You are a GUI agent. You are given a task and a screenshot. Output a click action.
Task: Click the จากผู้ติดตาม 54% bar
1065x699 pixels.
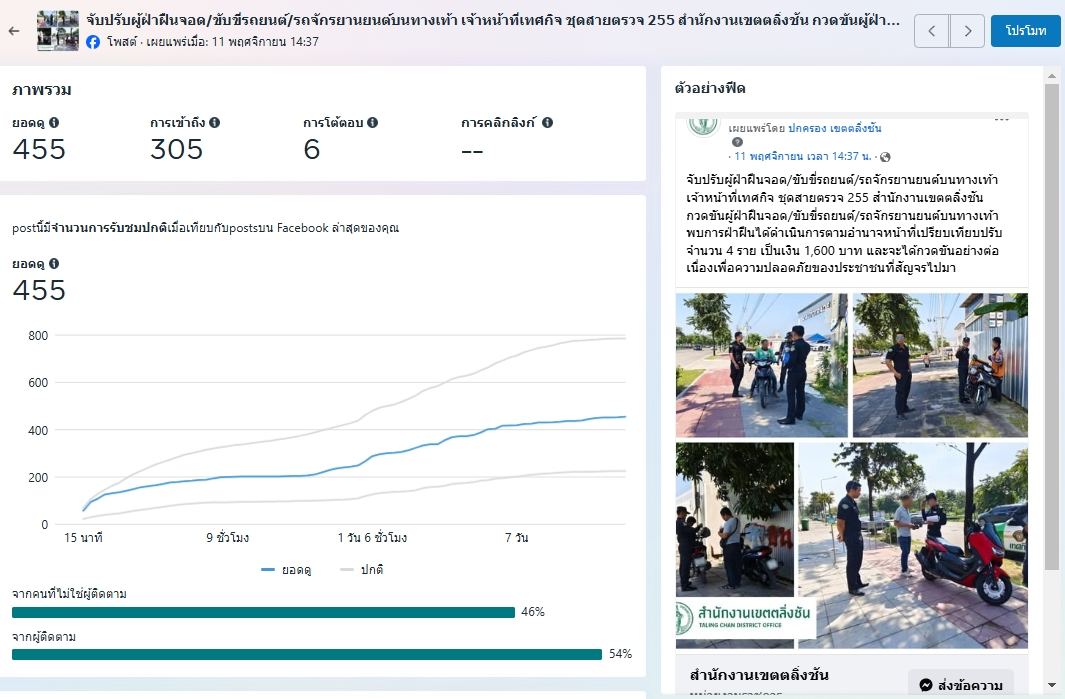click(x=307, y=654)
